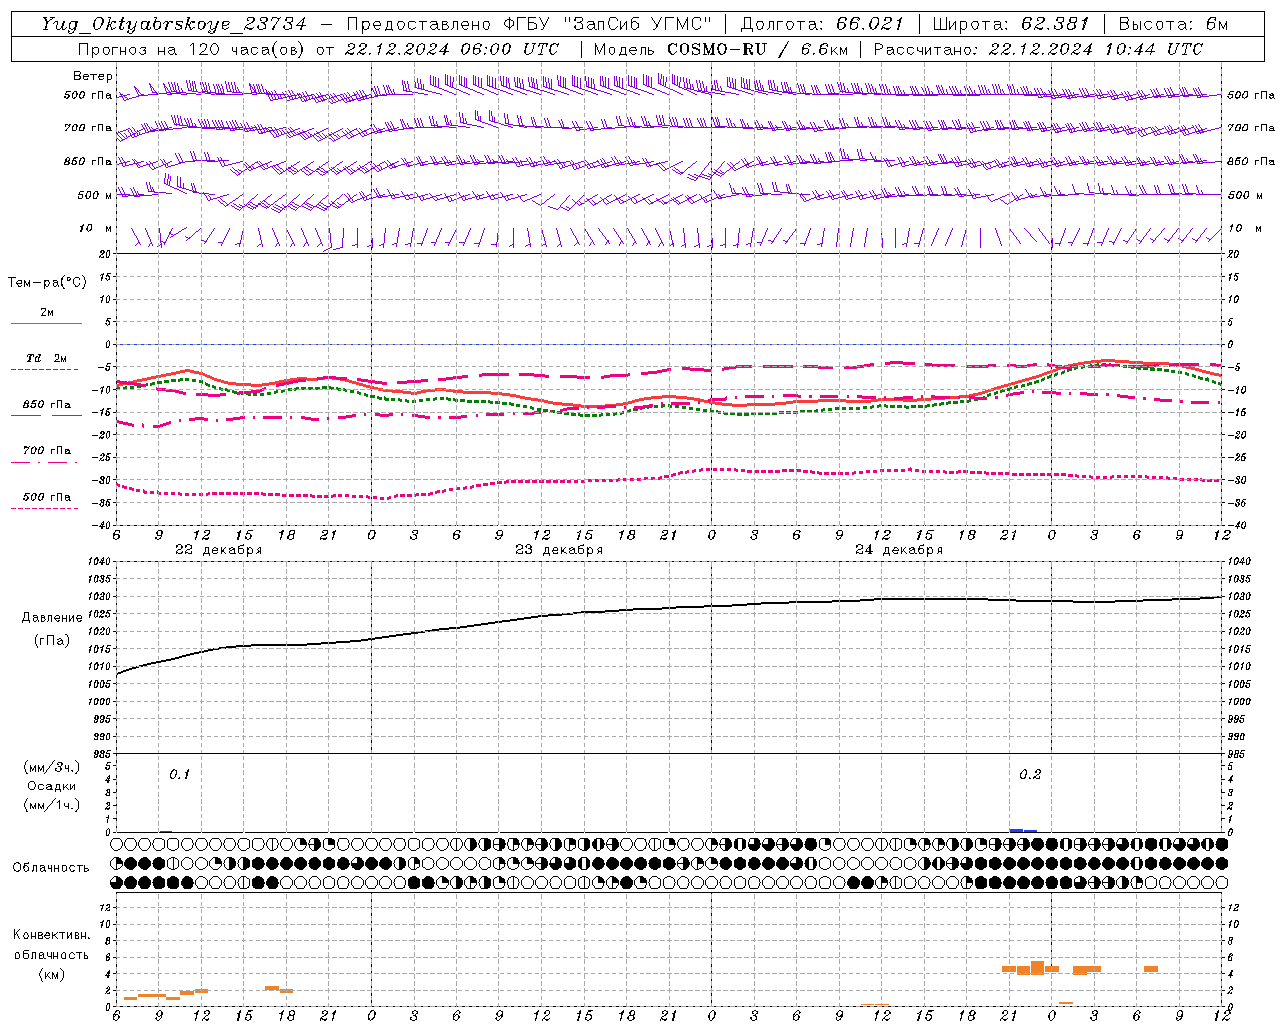1280x1024 pixels.
Task: Click the 700 гПа temperature legend entry
Action: pos(46,451)
